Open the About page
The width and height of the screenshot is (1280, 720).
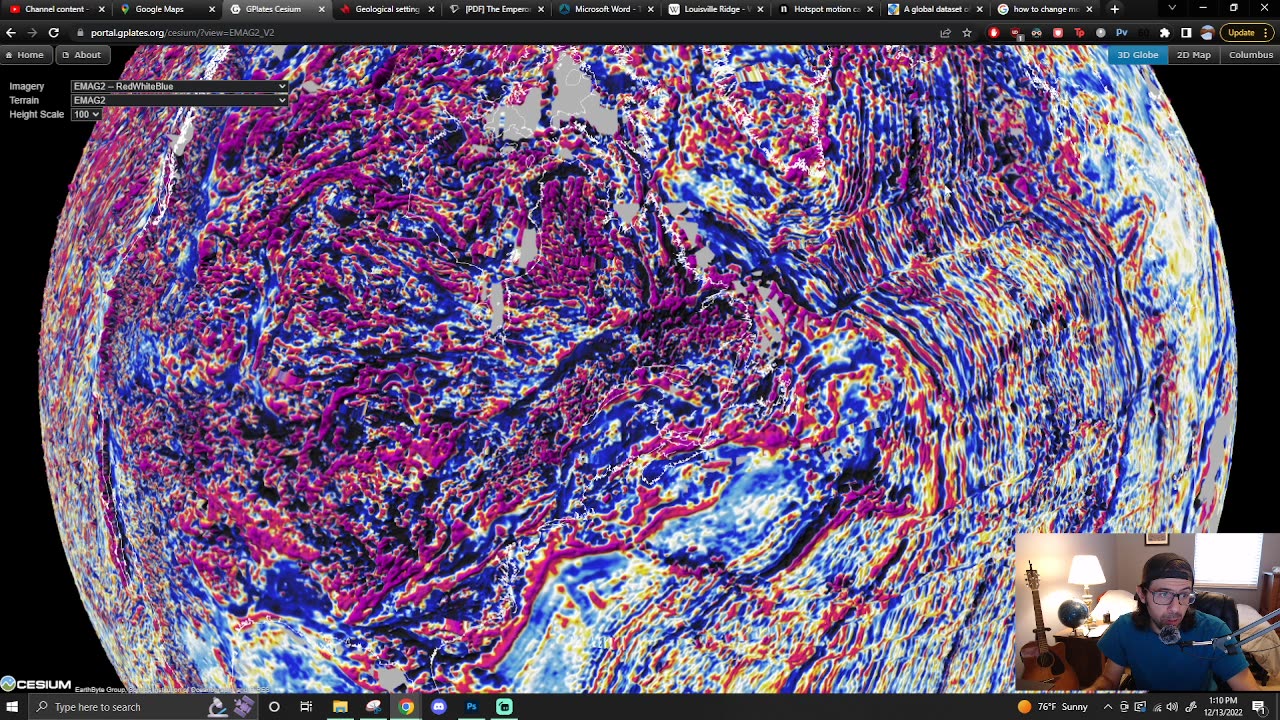tap(81, 55)
